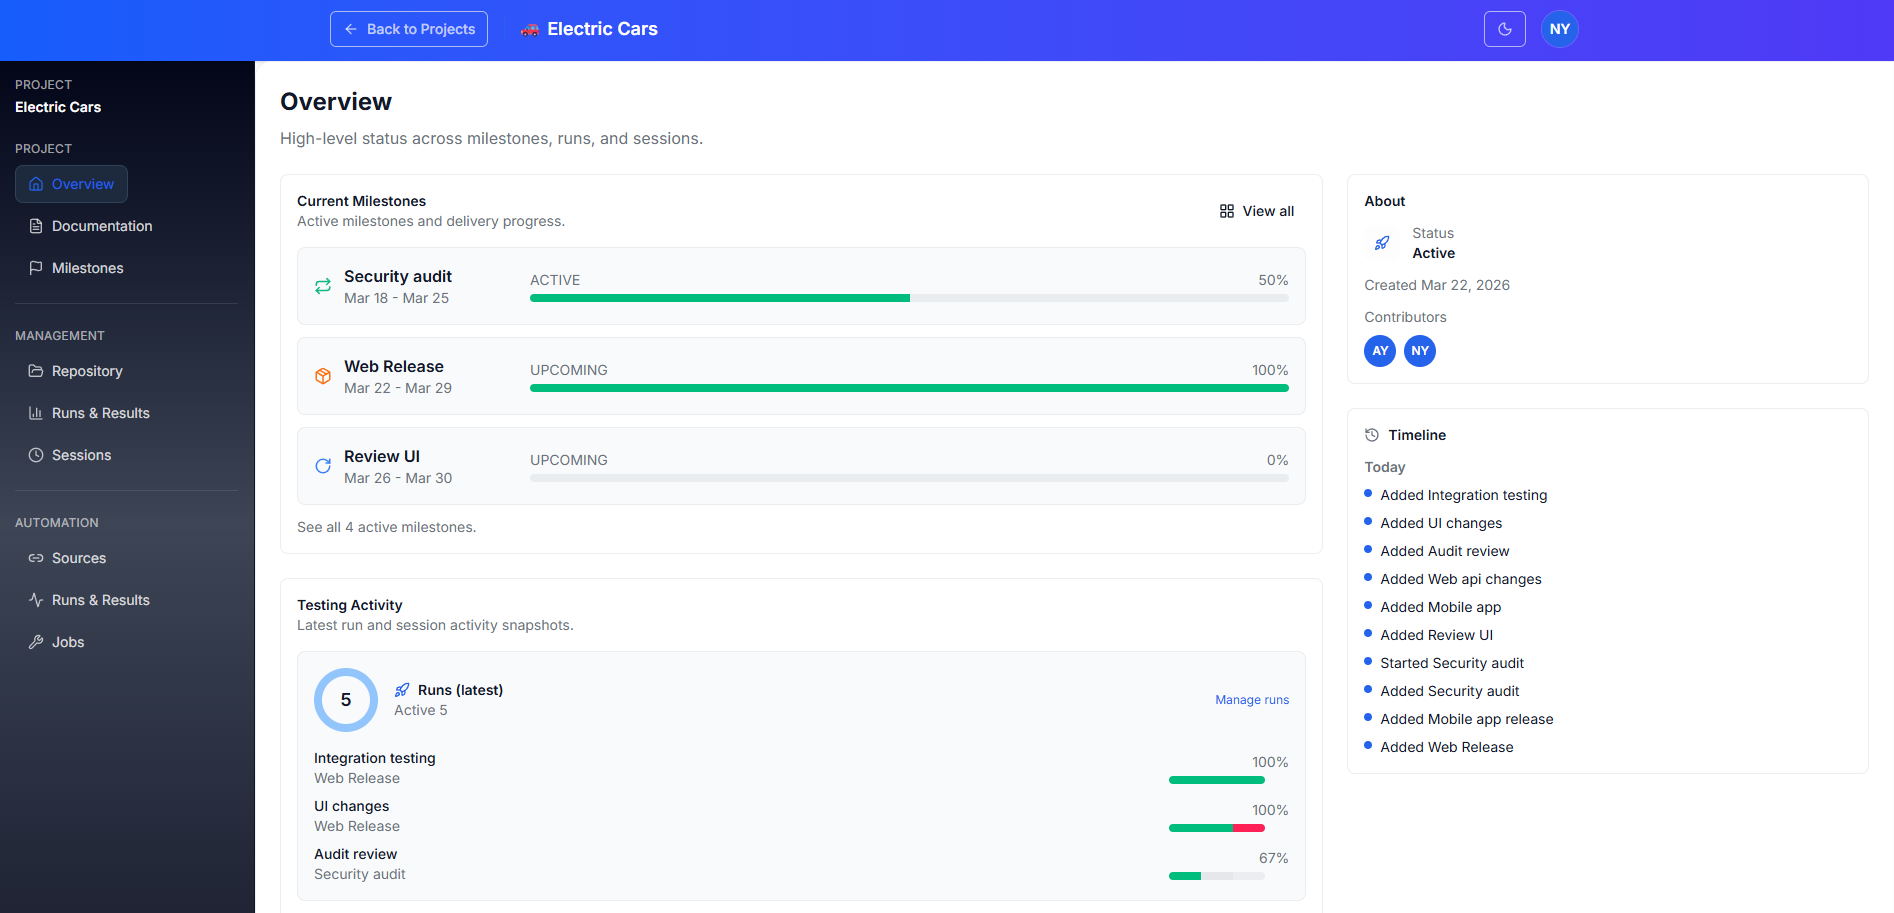Open Runs & Results under Automation
Image resolution: width=1894 pixels, height=913 pixels.
pos(99,600)
